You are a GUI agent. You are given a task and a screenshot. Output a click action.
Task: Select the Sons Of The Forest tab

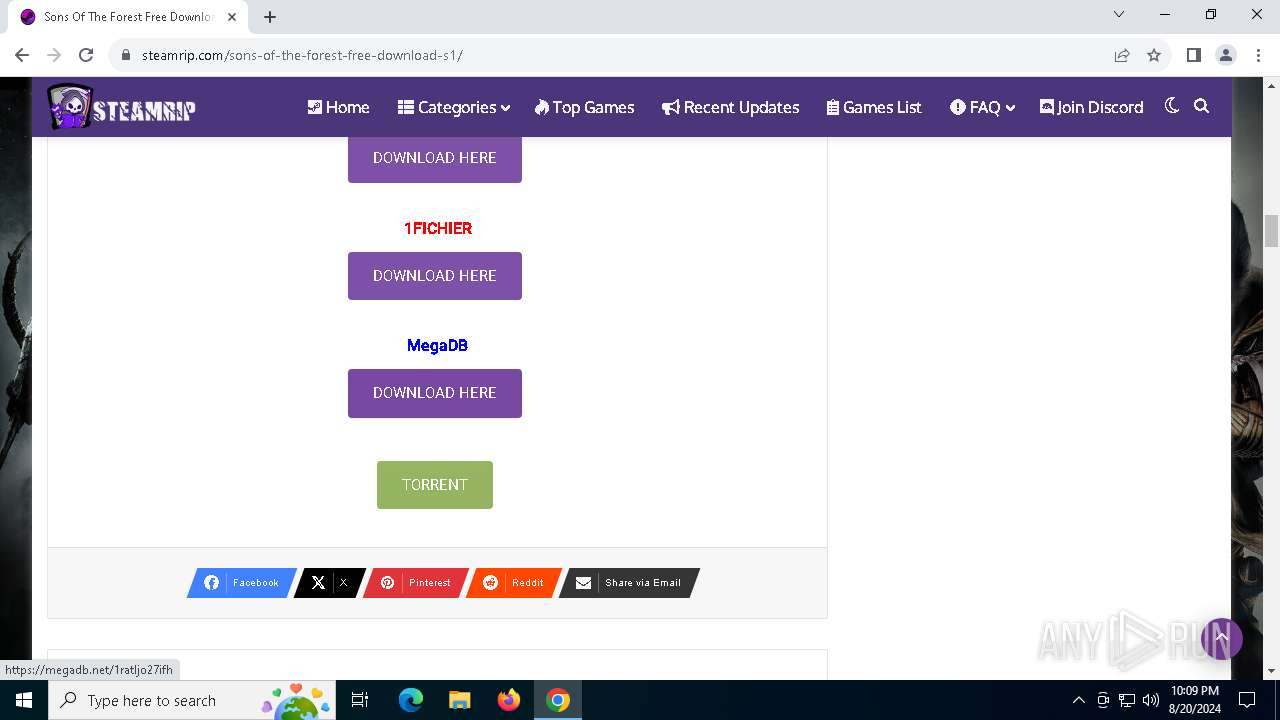pyautogui.click(x=128, y=17)
